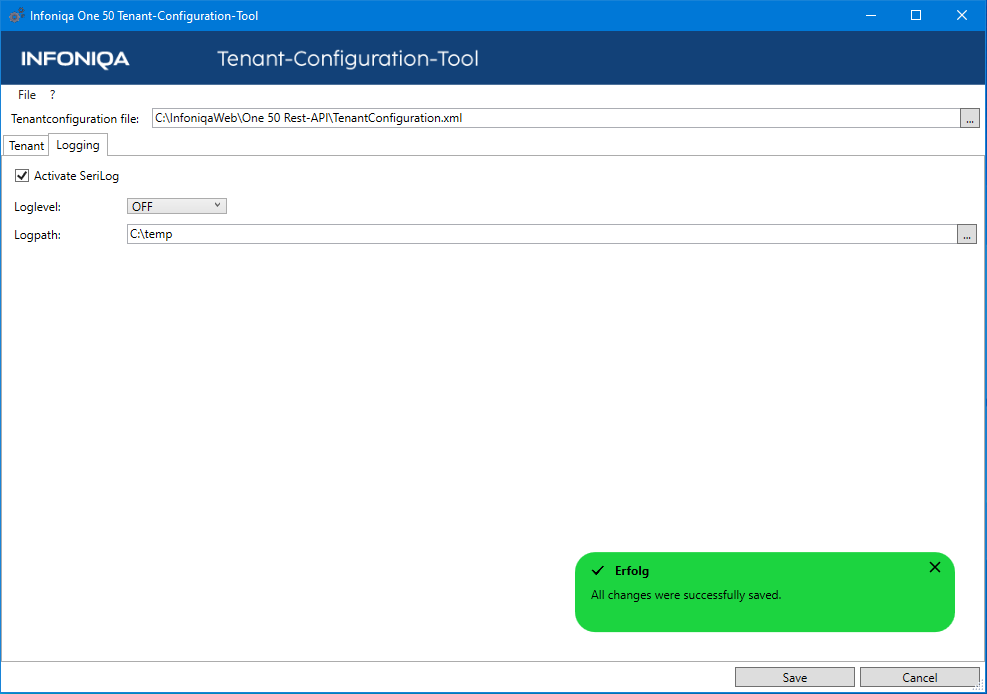Open the File menu
The height and width of the screenshot is (694, 987).
pyautogui.click(x=26, y=95)
